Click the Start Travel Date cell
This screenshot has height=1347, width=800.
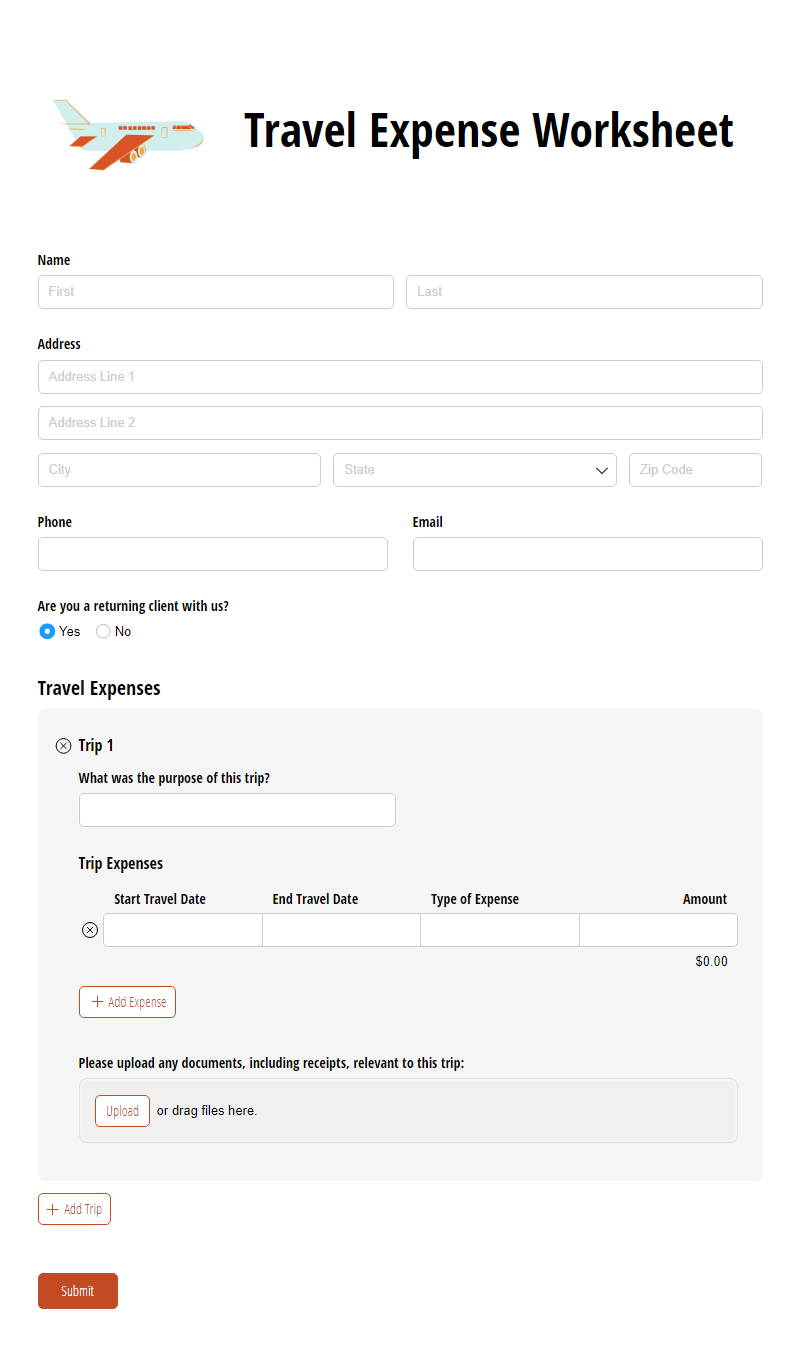point(183,930)
